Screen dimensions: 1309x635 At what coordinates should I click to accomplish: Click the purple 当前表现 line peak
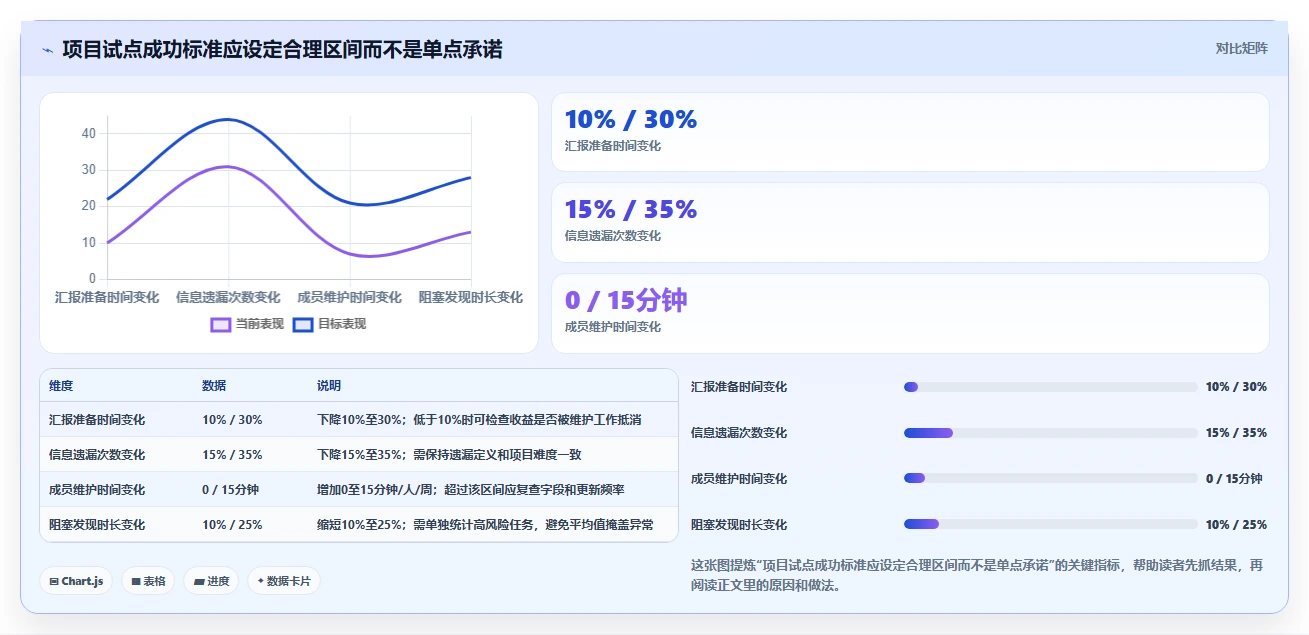pos(228,166)
